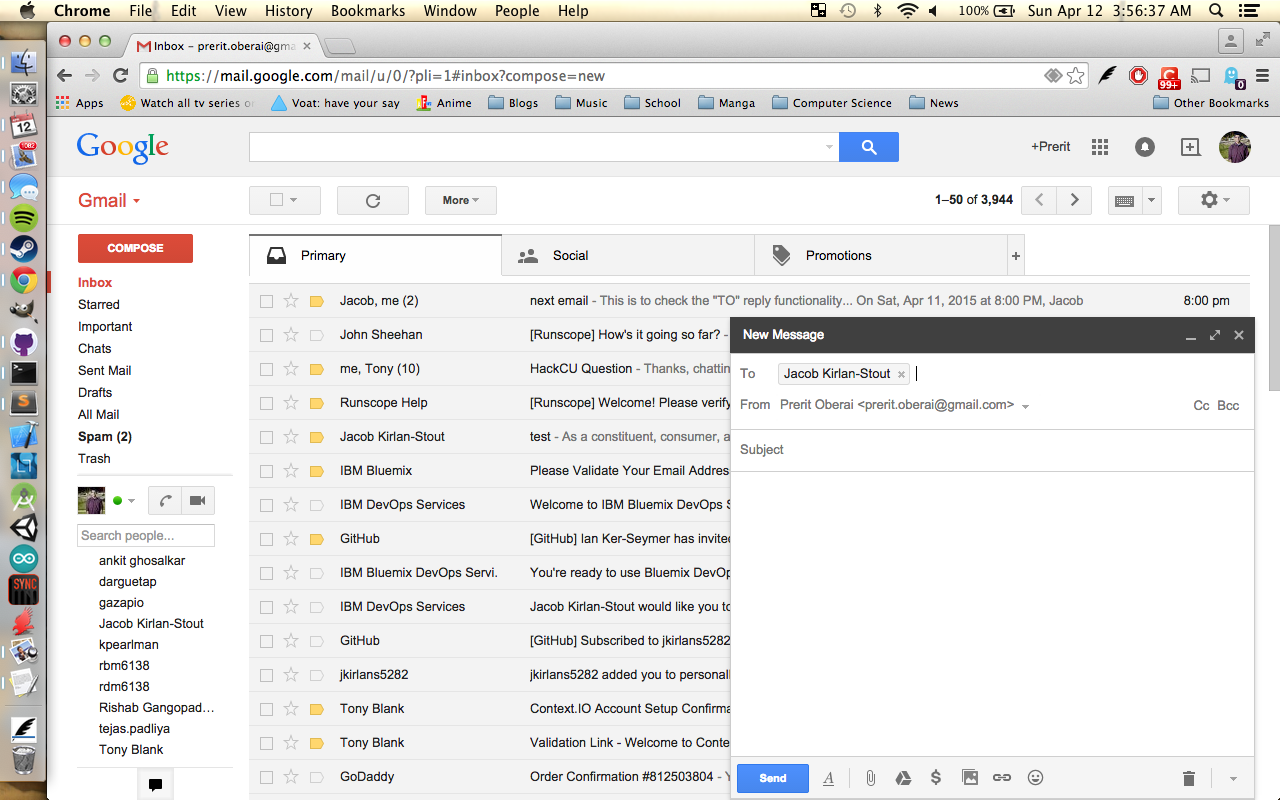This screenshot has height=800, width=1280.
Task: Open input tools dropdown arrow
Action: (x=1151, y=200)
